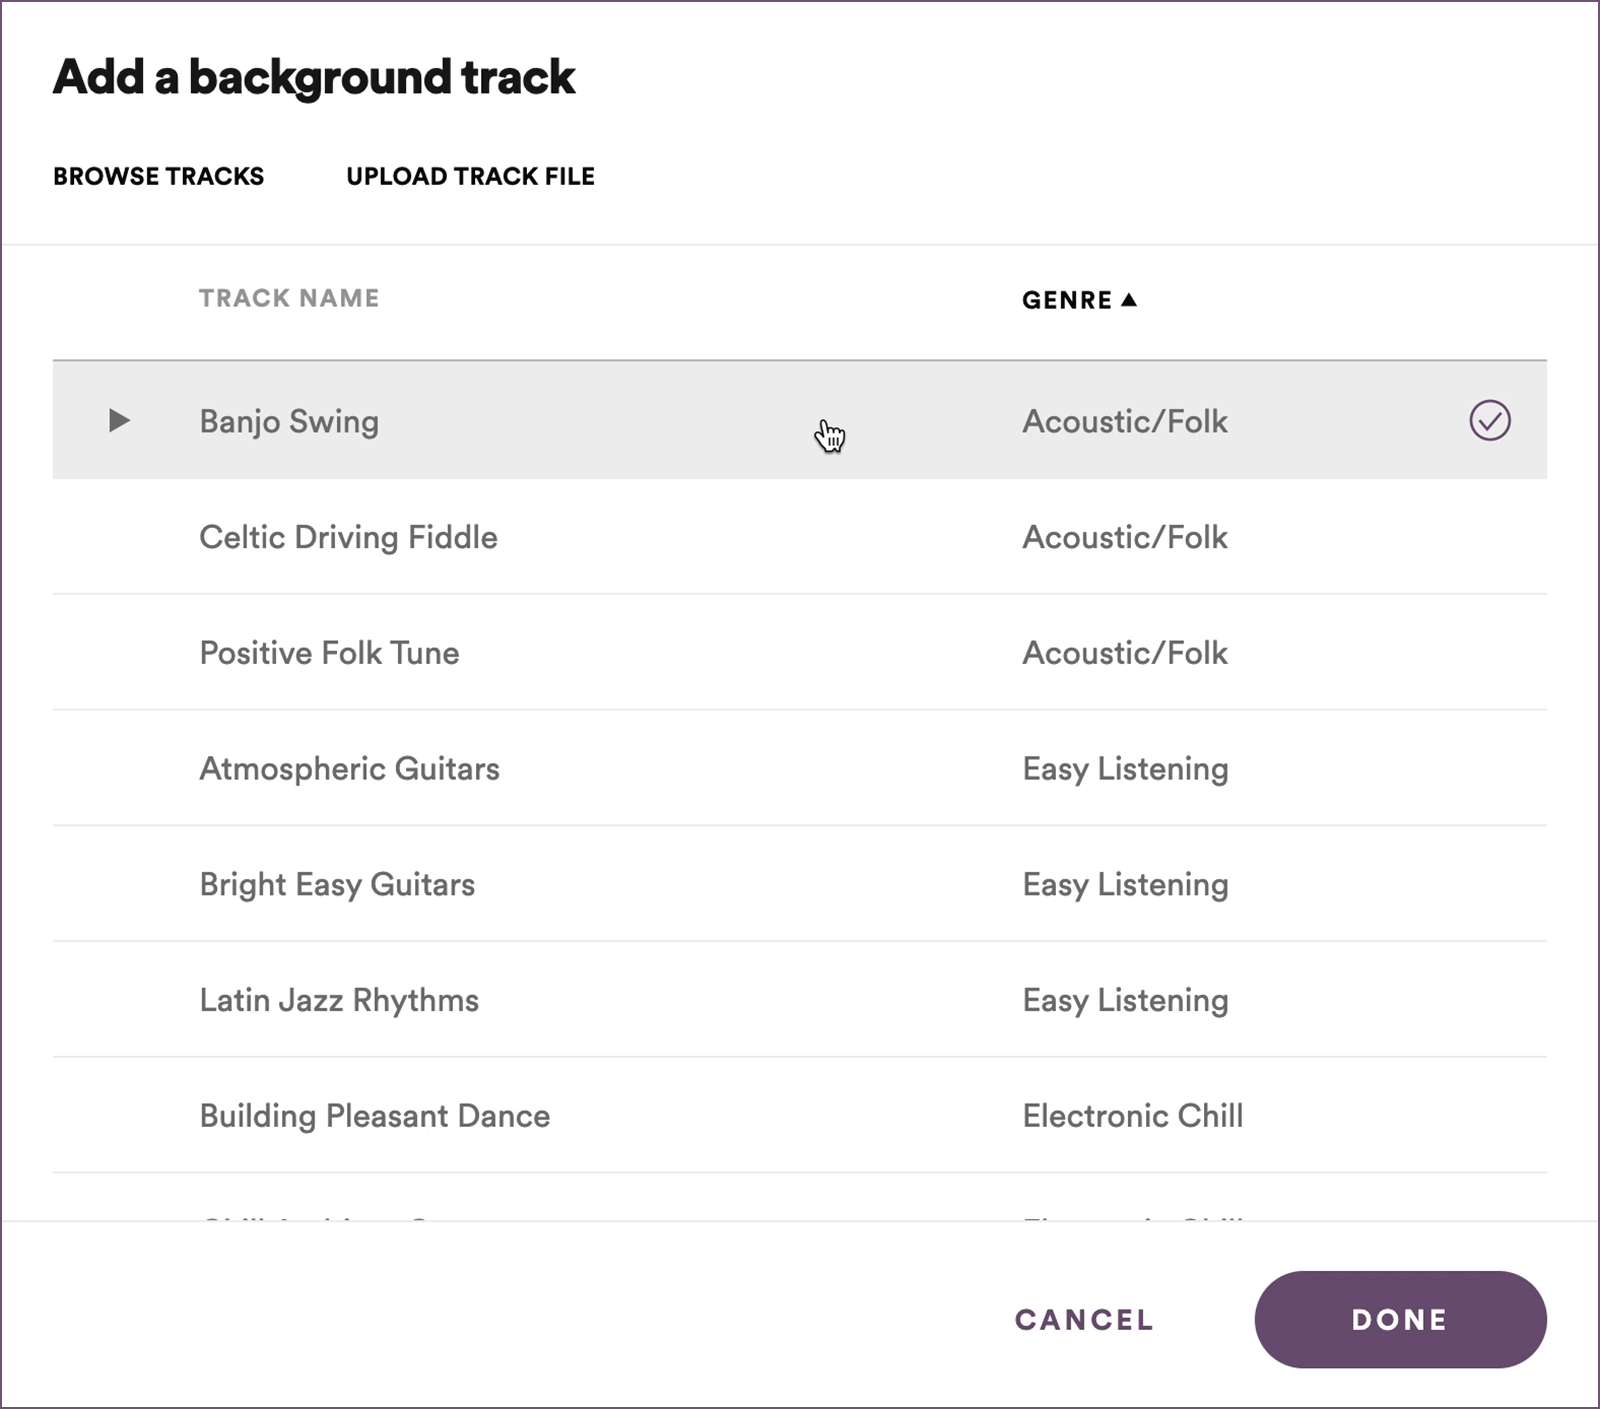Sort tracks by the Genre arrow
The width and height of the screenshot is (1600, 1409).
click(1129, 299)
